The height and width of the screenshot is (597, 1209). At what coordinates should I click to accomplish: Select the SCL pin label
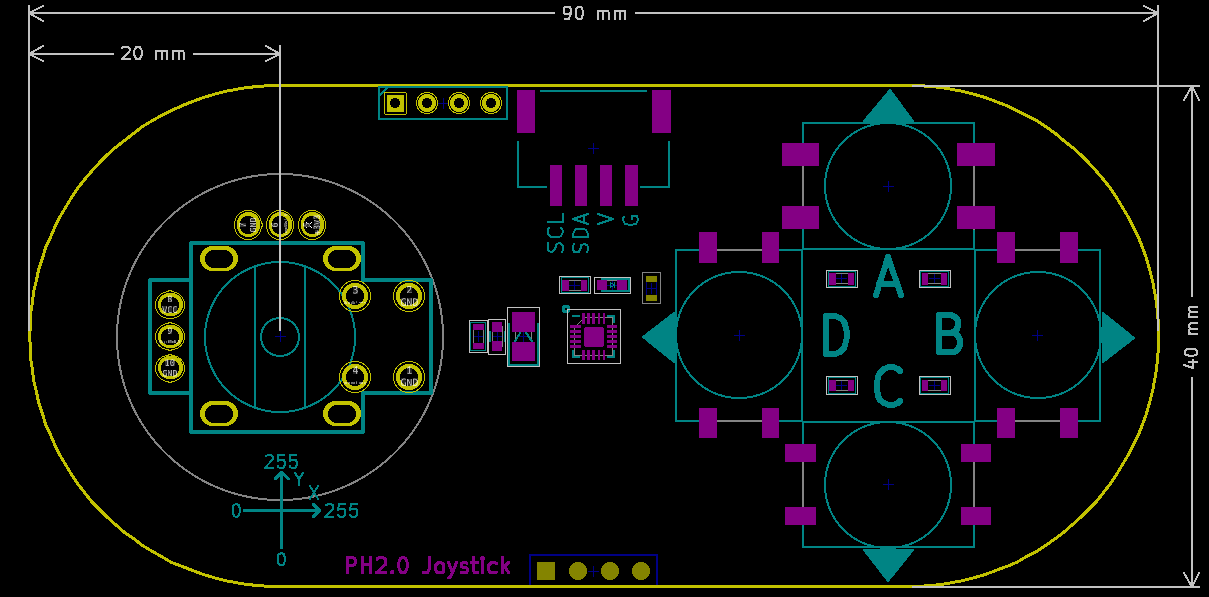pos(556,232)
